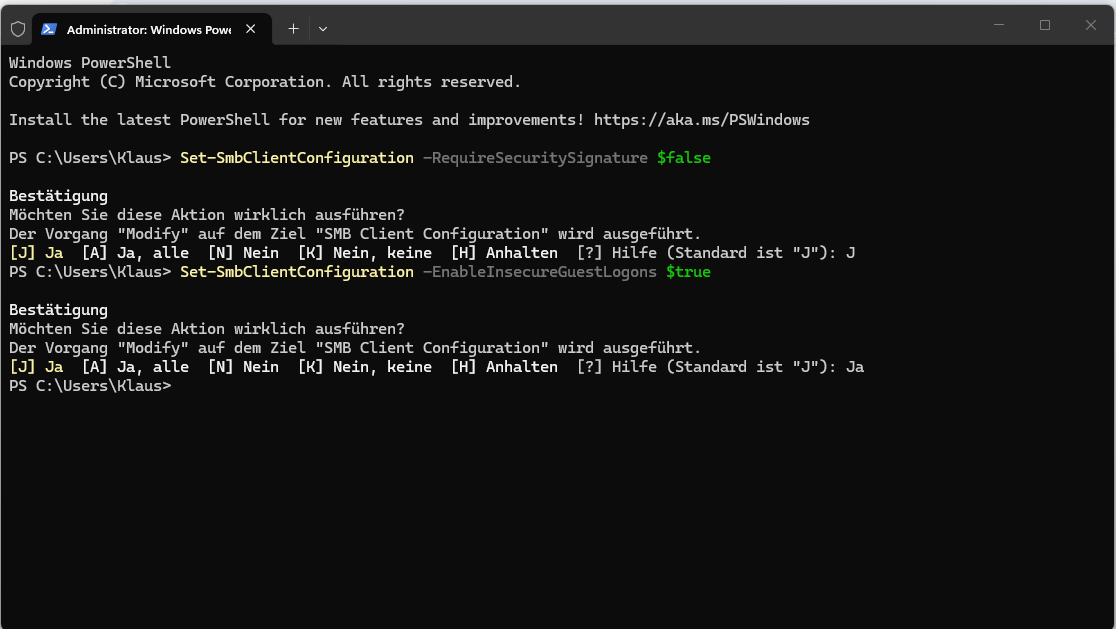The height and width of the screenshot is (629, 1116).
Task: Maximize the Terminal window
Action: pos(1045,25)
